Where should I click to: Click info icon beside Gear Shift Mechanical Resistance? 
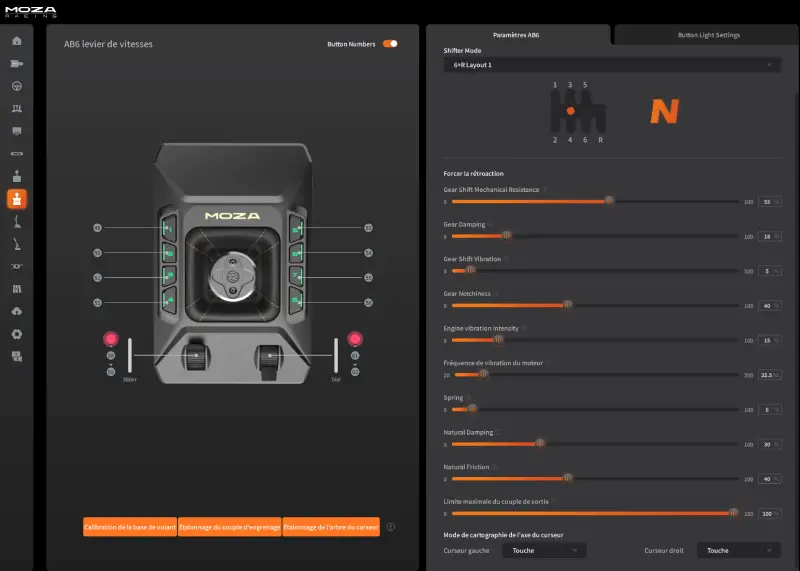545,190
